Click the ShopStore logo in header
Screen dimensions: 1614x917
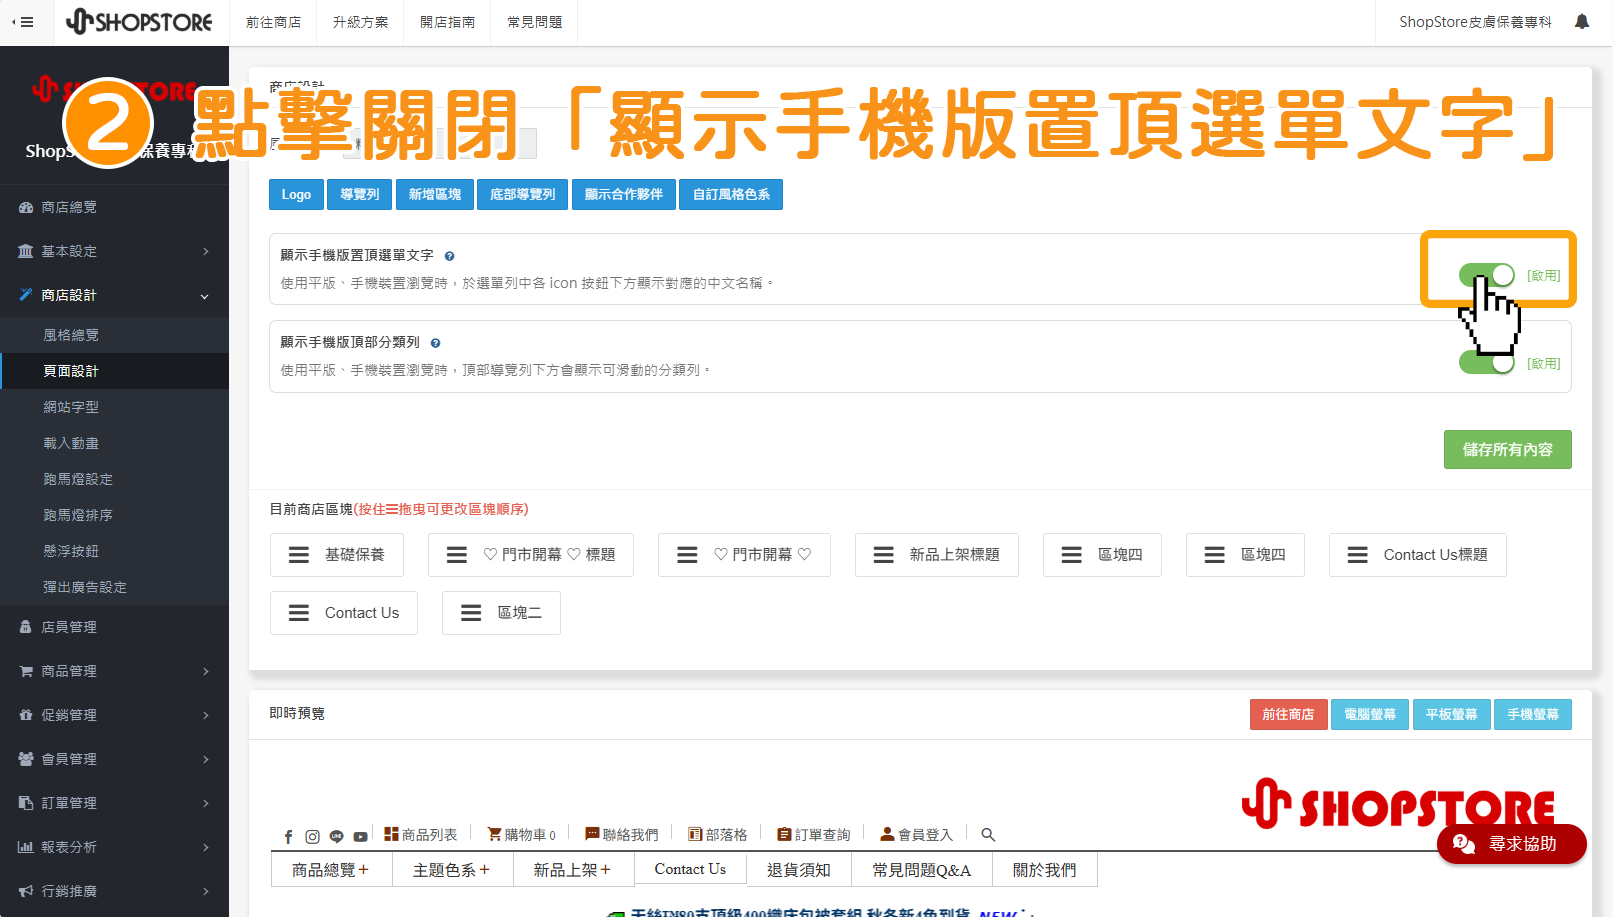pos(139,22)
